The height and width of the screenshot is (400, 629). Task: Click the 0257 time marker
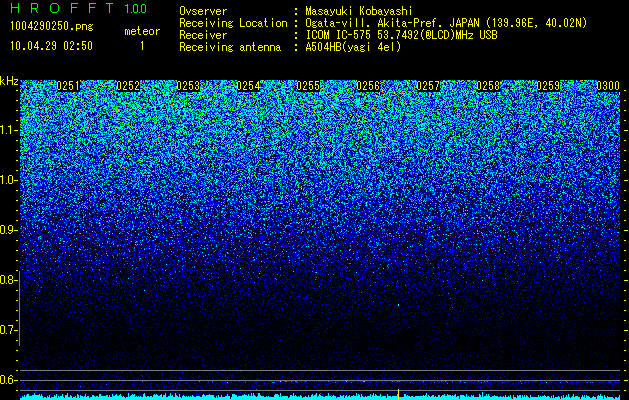click(428, 86)
